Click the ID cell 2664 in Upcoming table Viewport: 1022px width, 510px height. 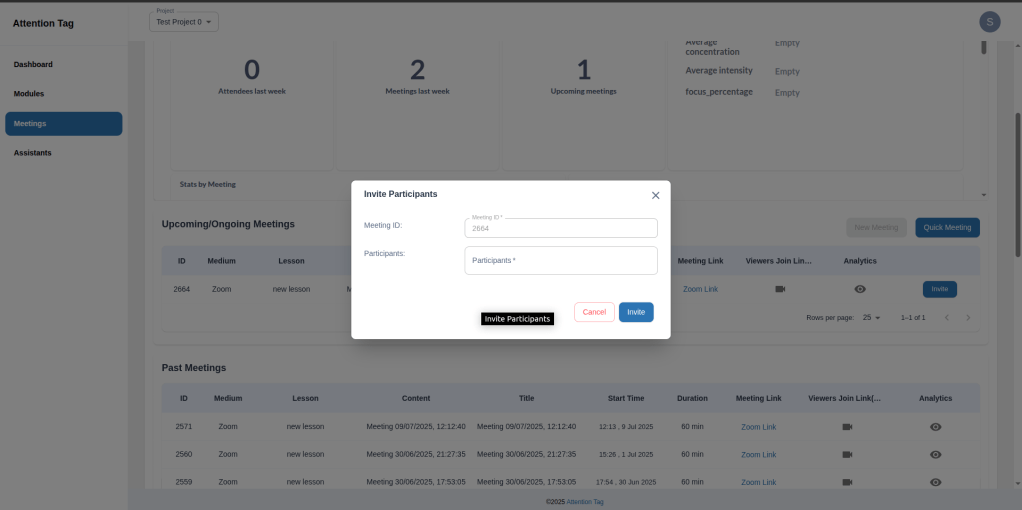point(182,289)
